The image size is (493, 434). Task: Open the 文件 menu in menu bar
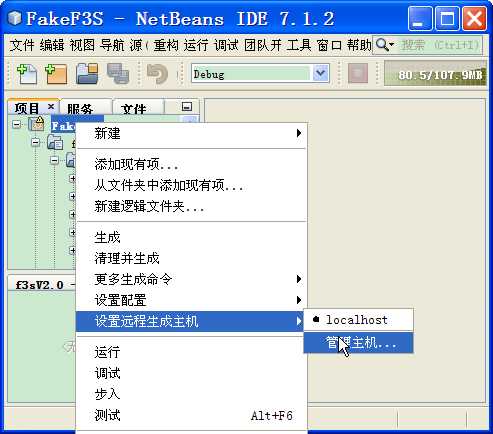click(22, 45)
